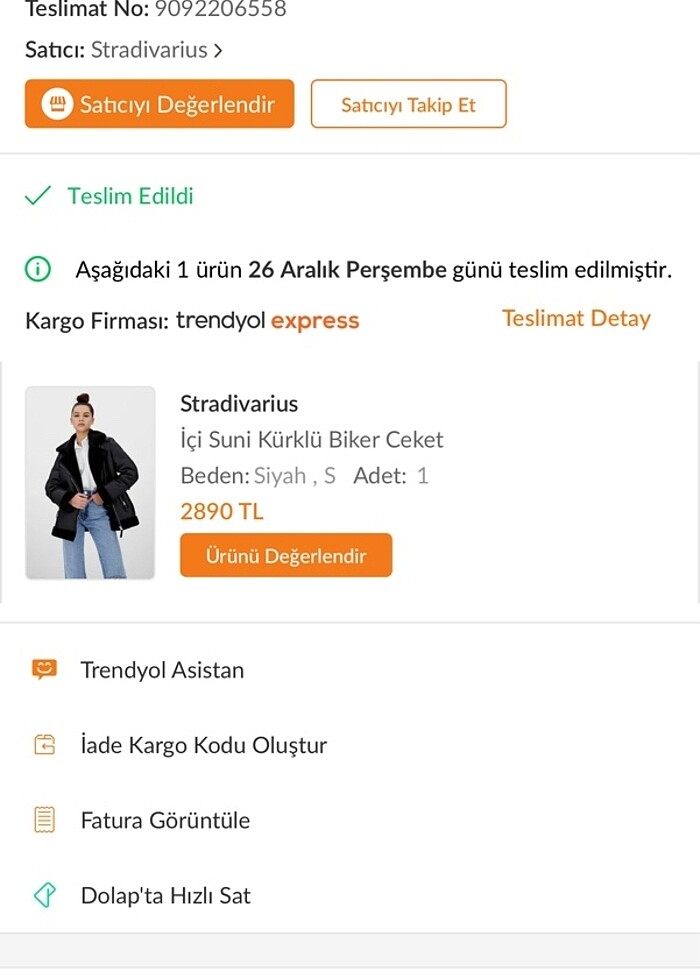Click the 2890 TL price text
The width and height of the screenshot is (700, 980).
[x=221, y=511]
